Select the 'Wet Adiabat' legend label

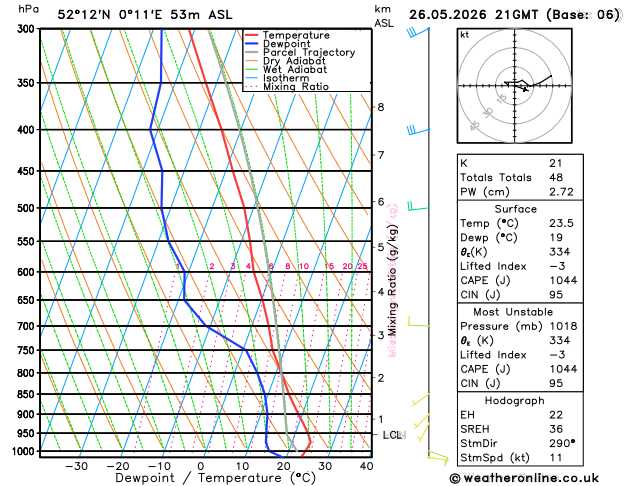coord(295,69)
